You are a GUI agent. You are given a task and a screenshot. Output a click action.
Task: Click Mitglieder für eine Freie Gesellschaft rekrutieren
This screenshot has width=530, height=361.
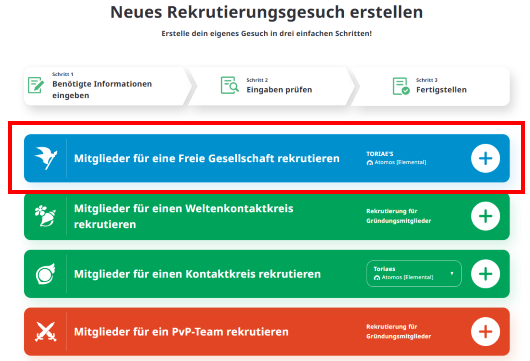click(207, 159)
